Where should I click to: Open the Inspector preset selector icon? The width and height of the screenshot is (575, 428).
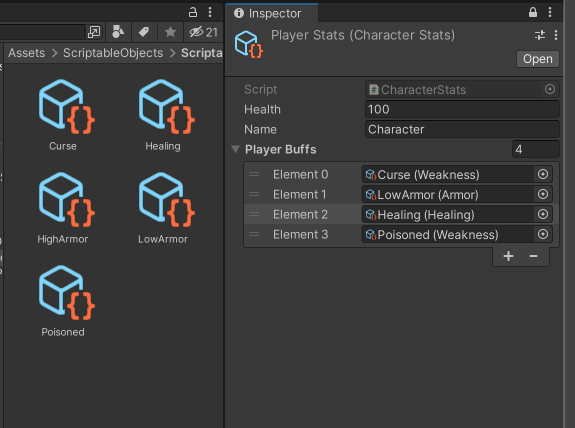pos(540,35)
